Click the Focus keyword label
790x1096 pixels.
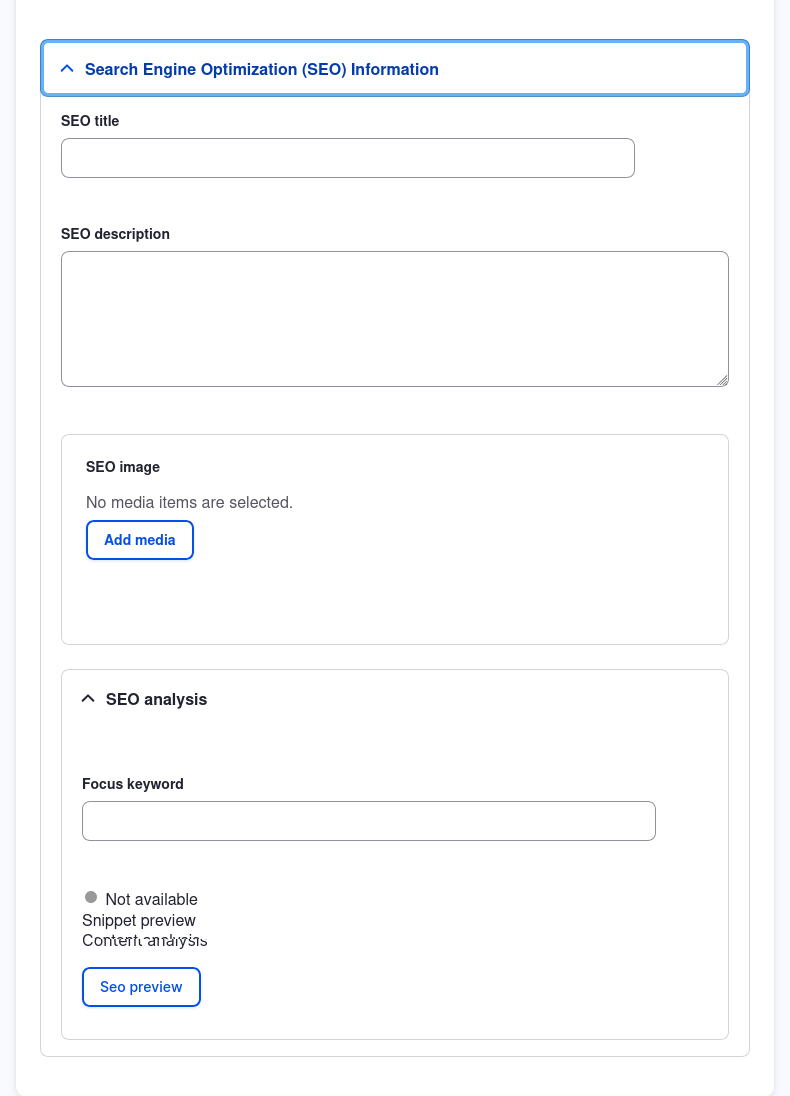132,784
